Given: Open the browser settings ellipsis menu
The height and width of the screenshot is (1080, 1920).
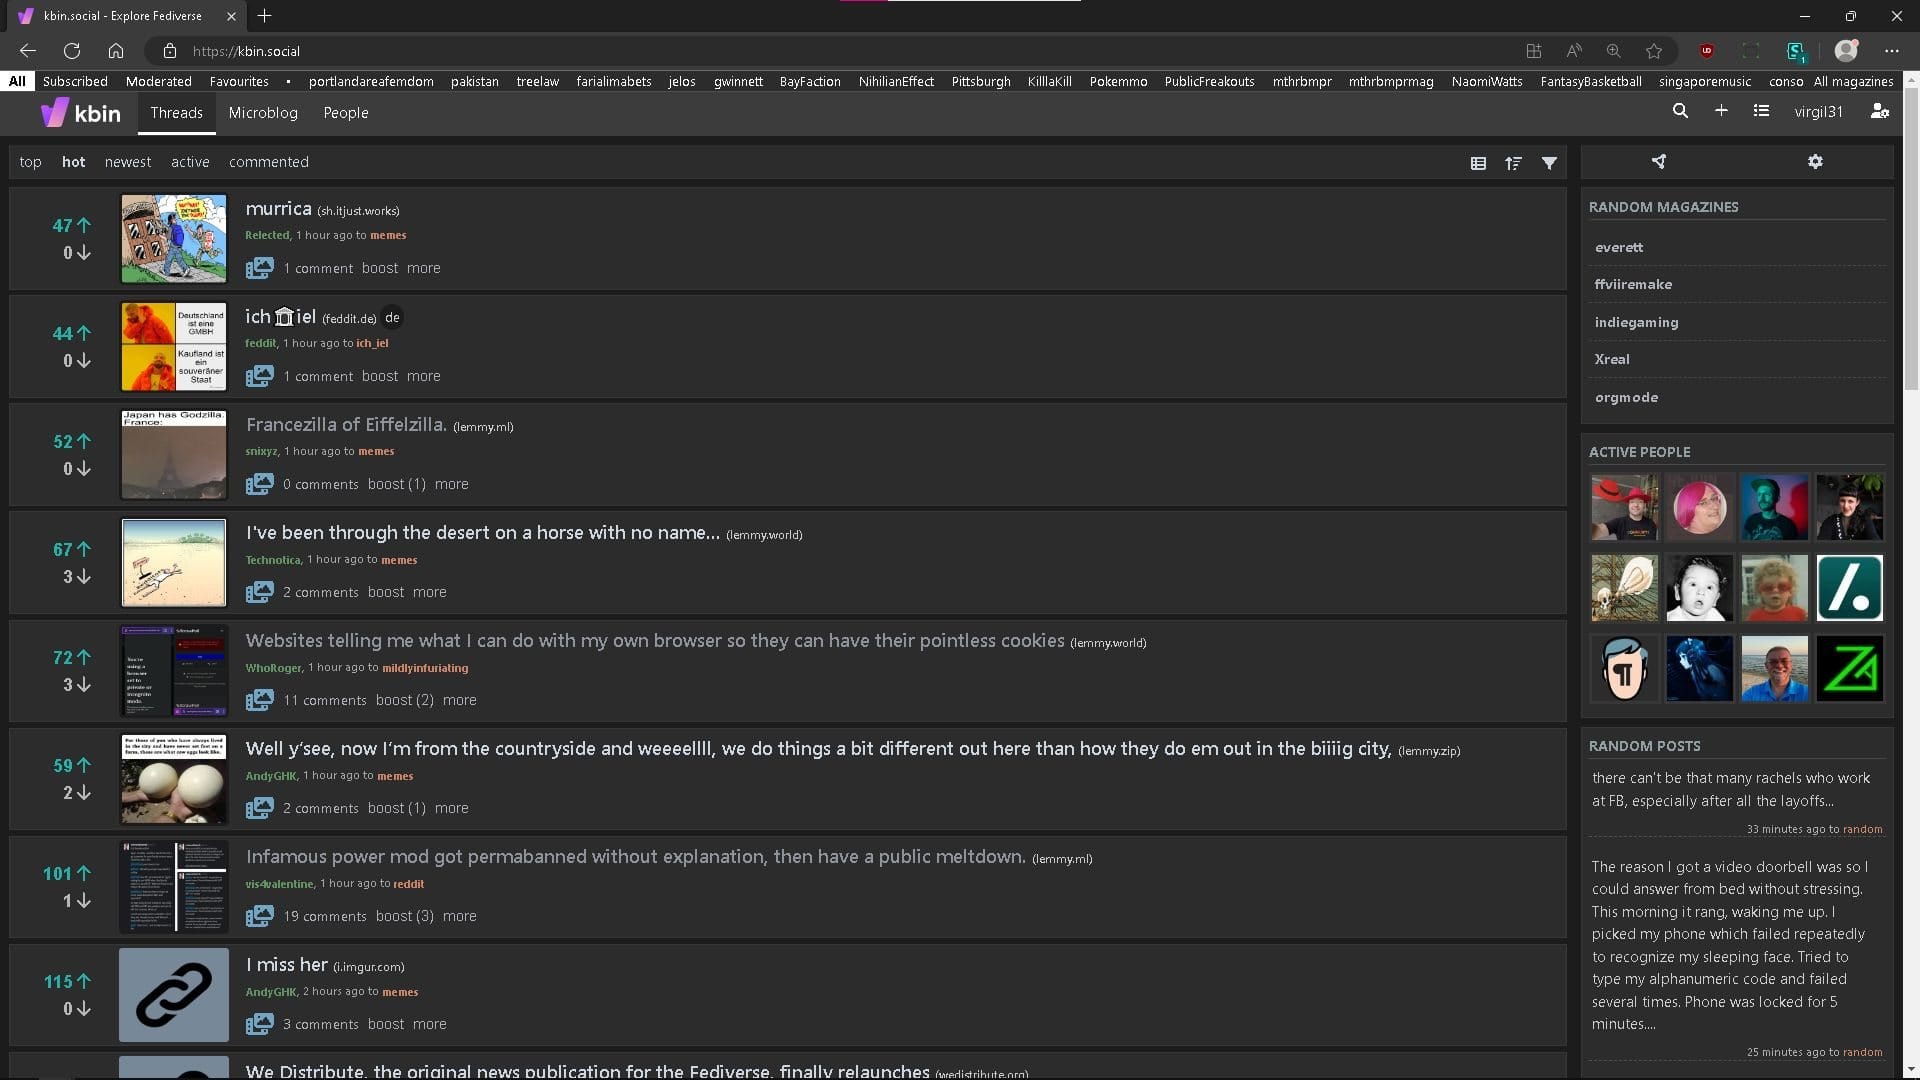Looking at the screenshot, I should (1891, 50).
